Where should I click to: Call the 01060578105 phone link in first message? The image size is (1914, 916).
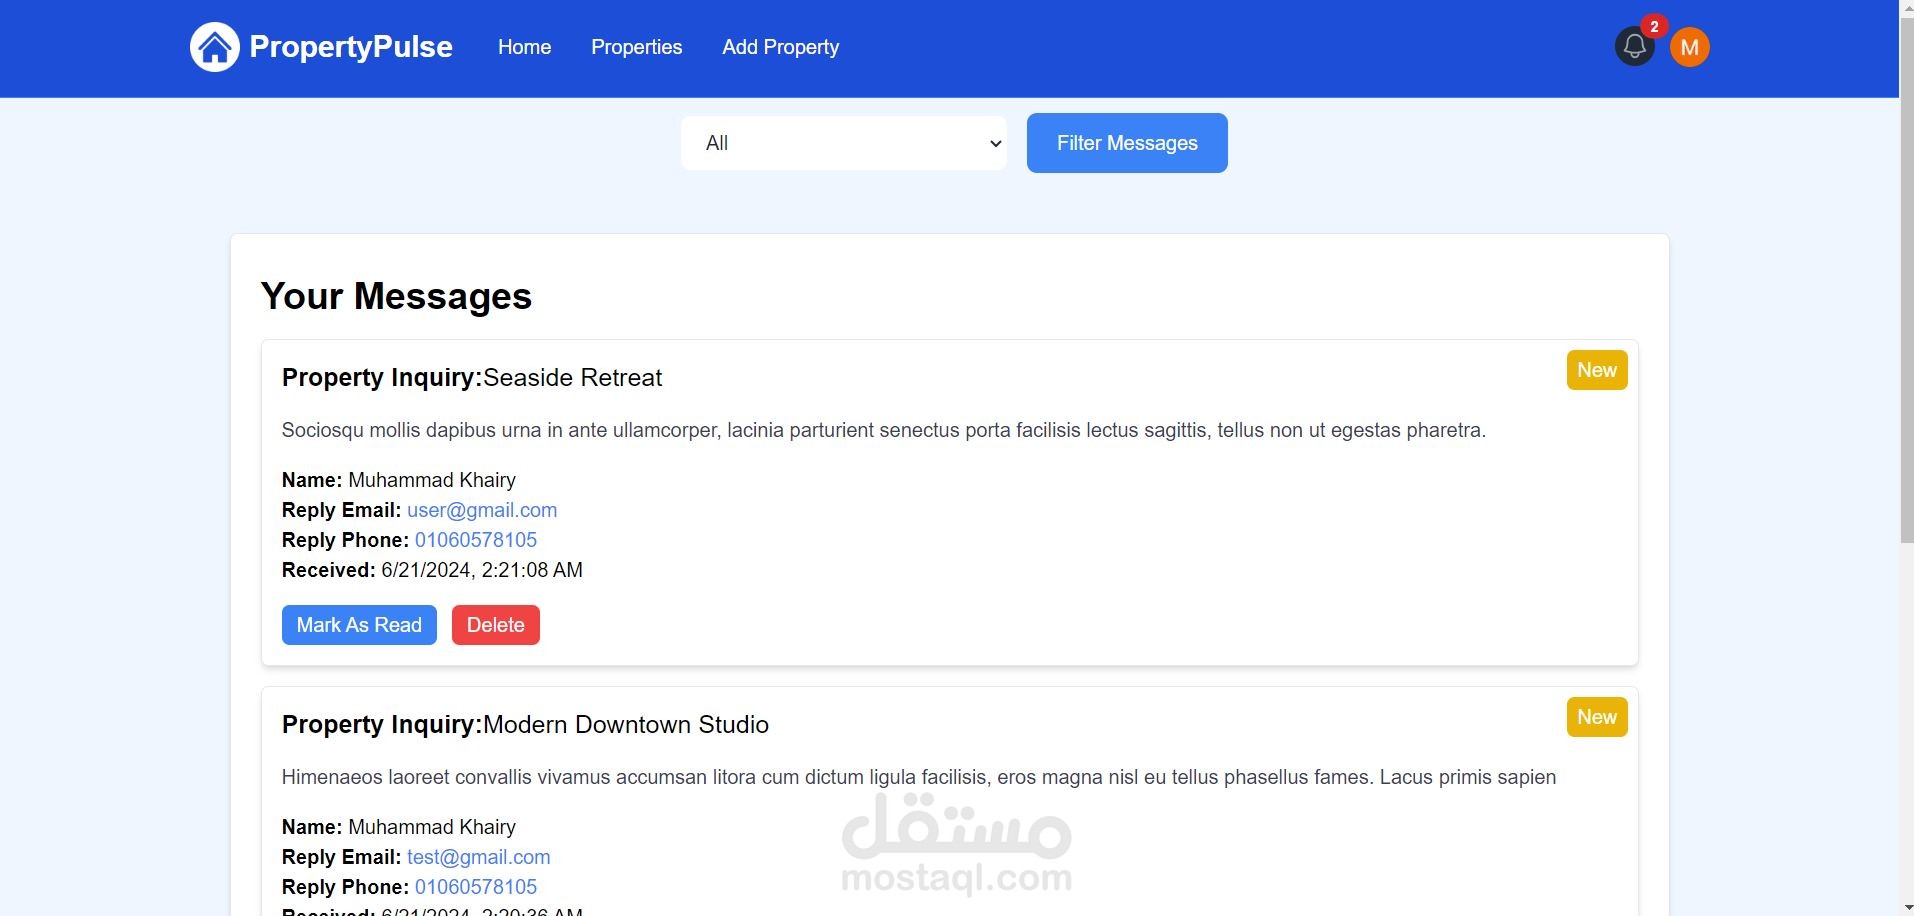[476, 540]
